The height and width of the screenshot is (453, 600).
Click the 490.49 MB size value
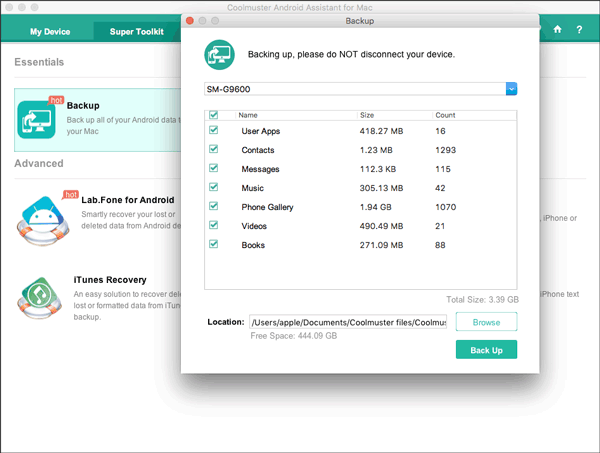[381, 226]
